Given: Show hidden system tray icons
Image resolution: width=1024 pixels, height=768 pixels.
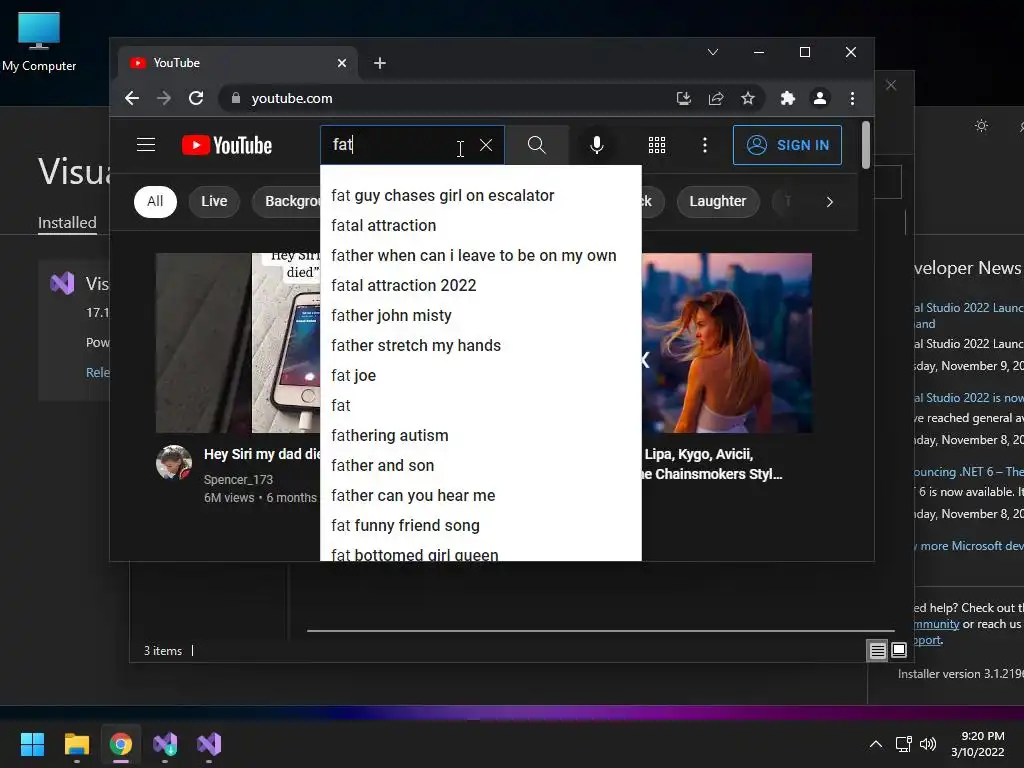Looking at the screenshot, I should pos(876,744).
